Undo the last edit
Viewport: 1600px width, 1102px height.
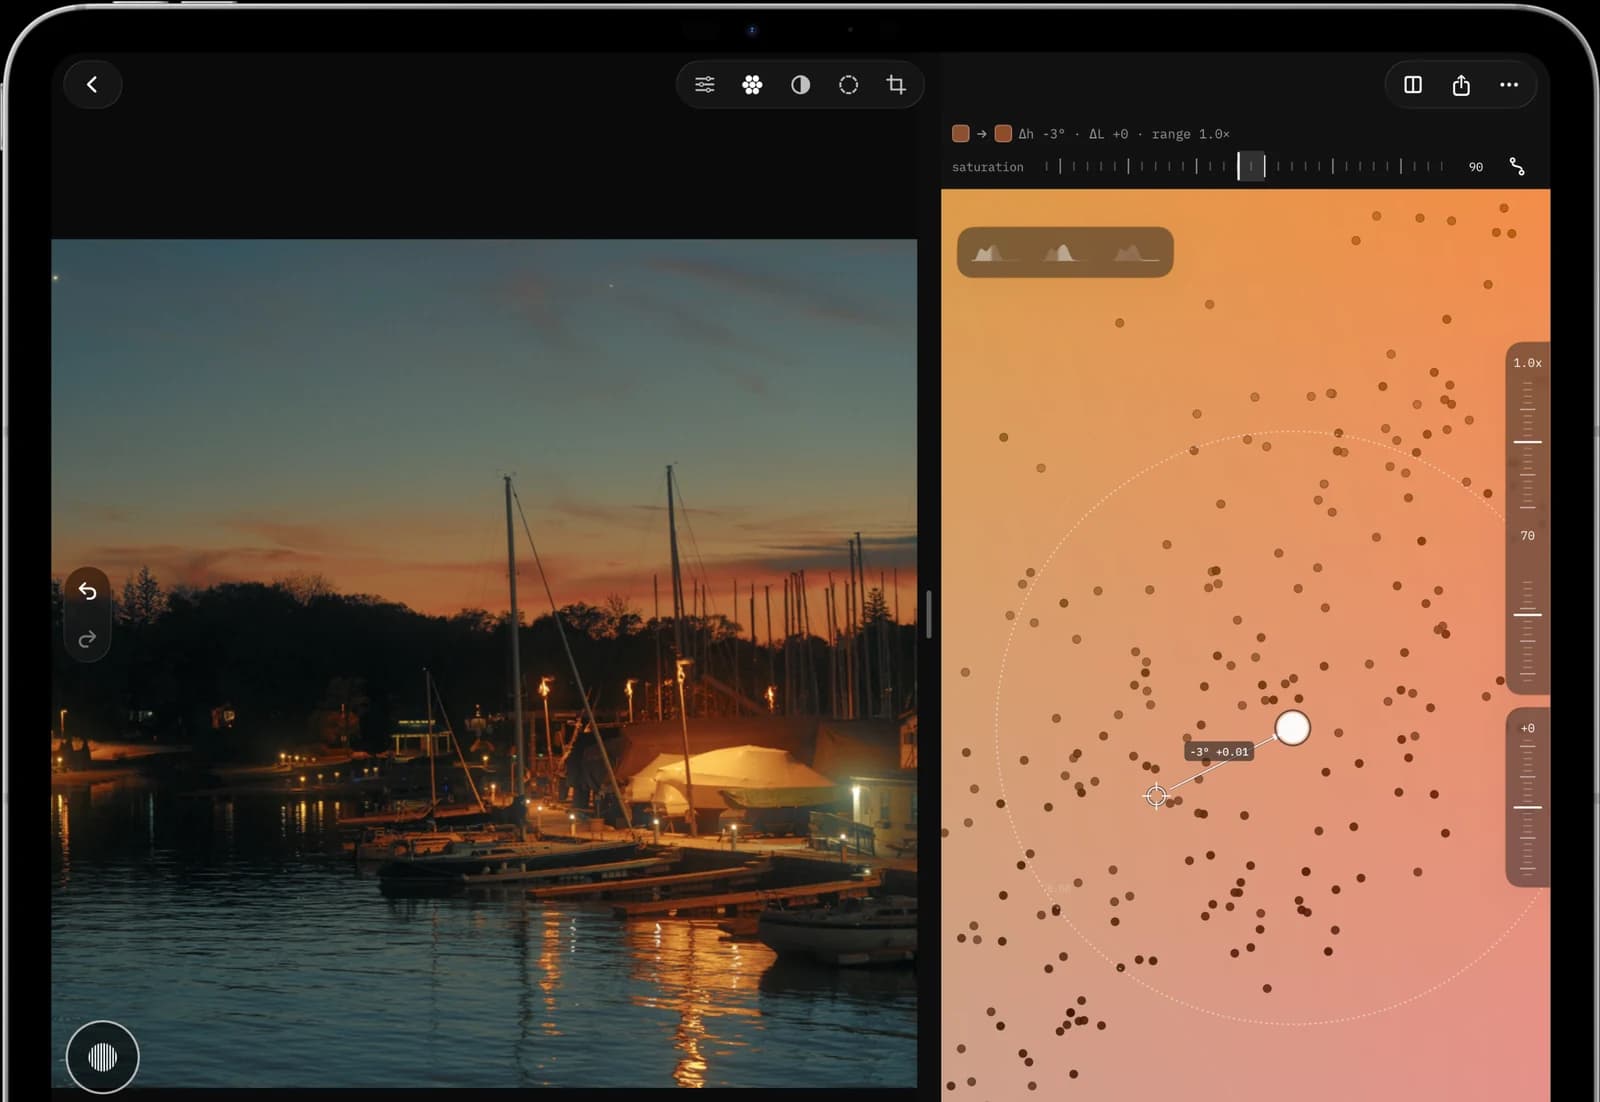click(x=88, y=591)
